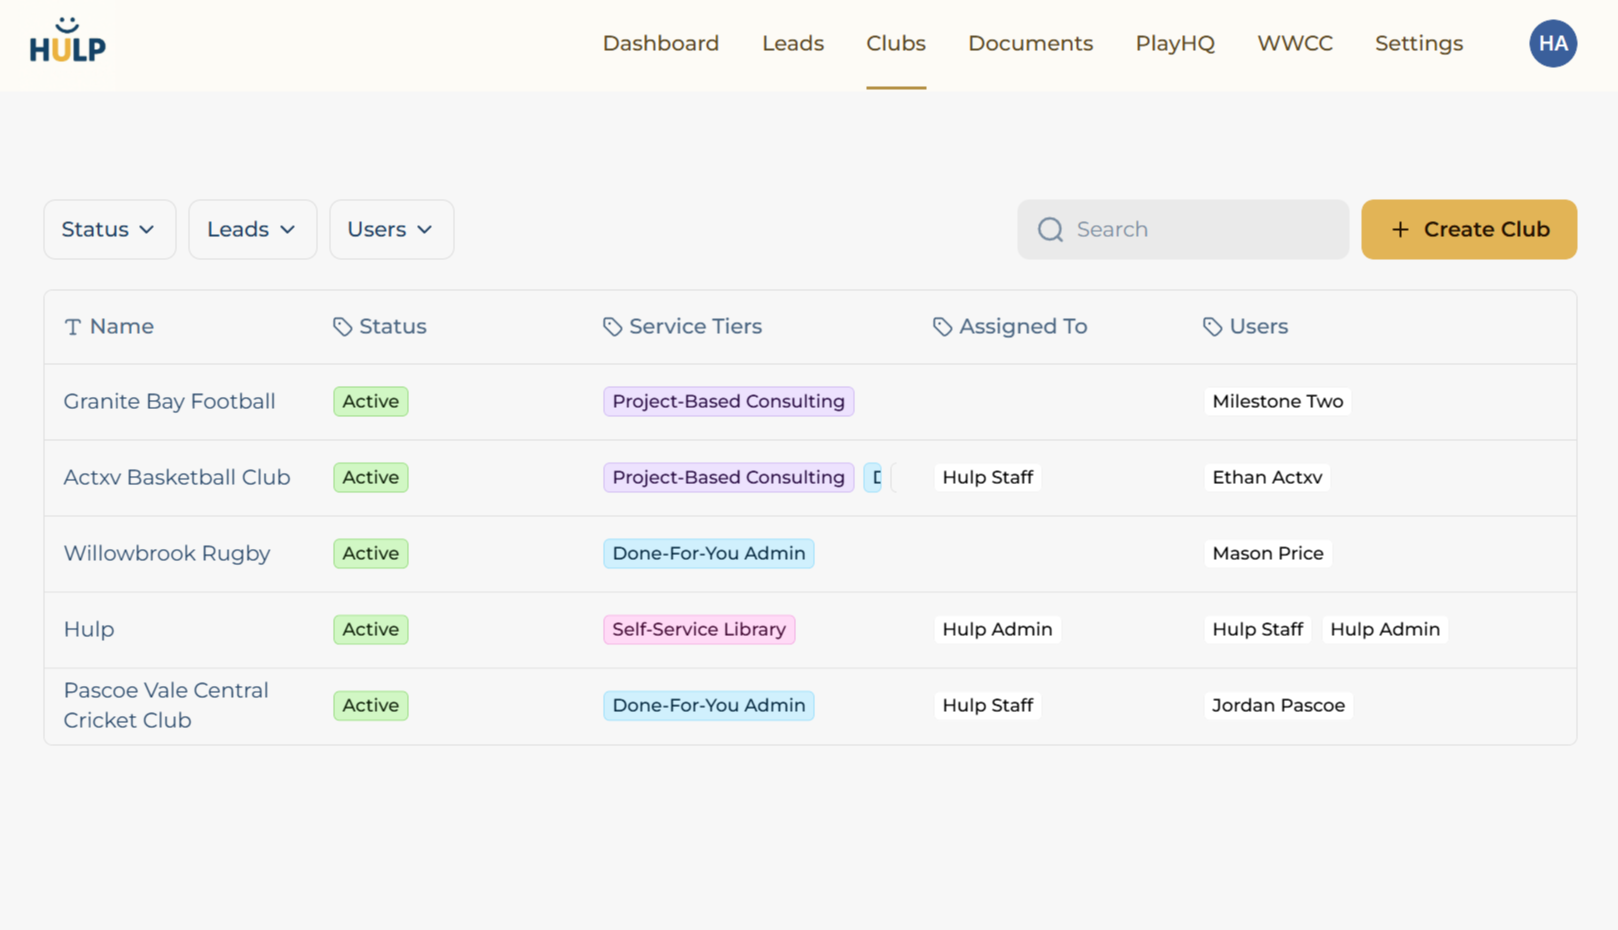
Task: Go to the Dashboard tab
Action: tap(661, 43)
